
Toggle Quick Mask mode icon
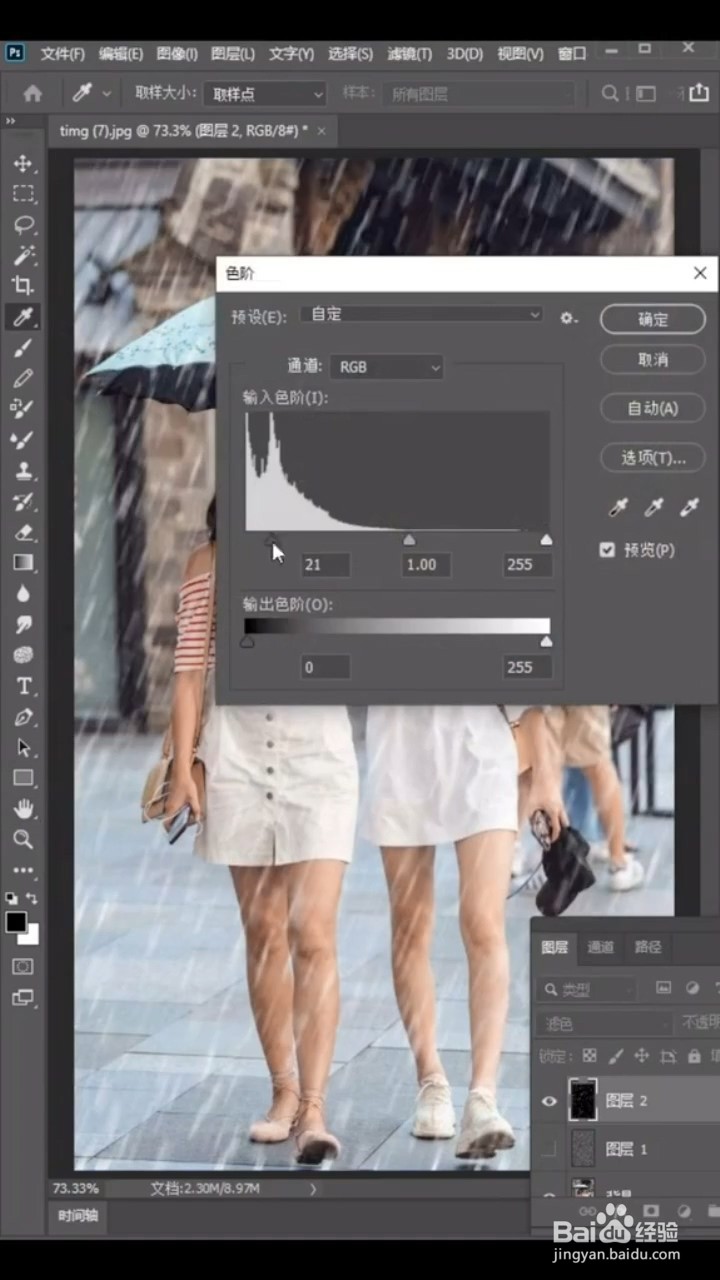tap(23, 967)
